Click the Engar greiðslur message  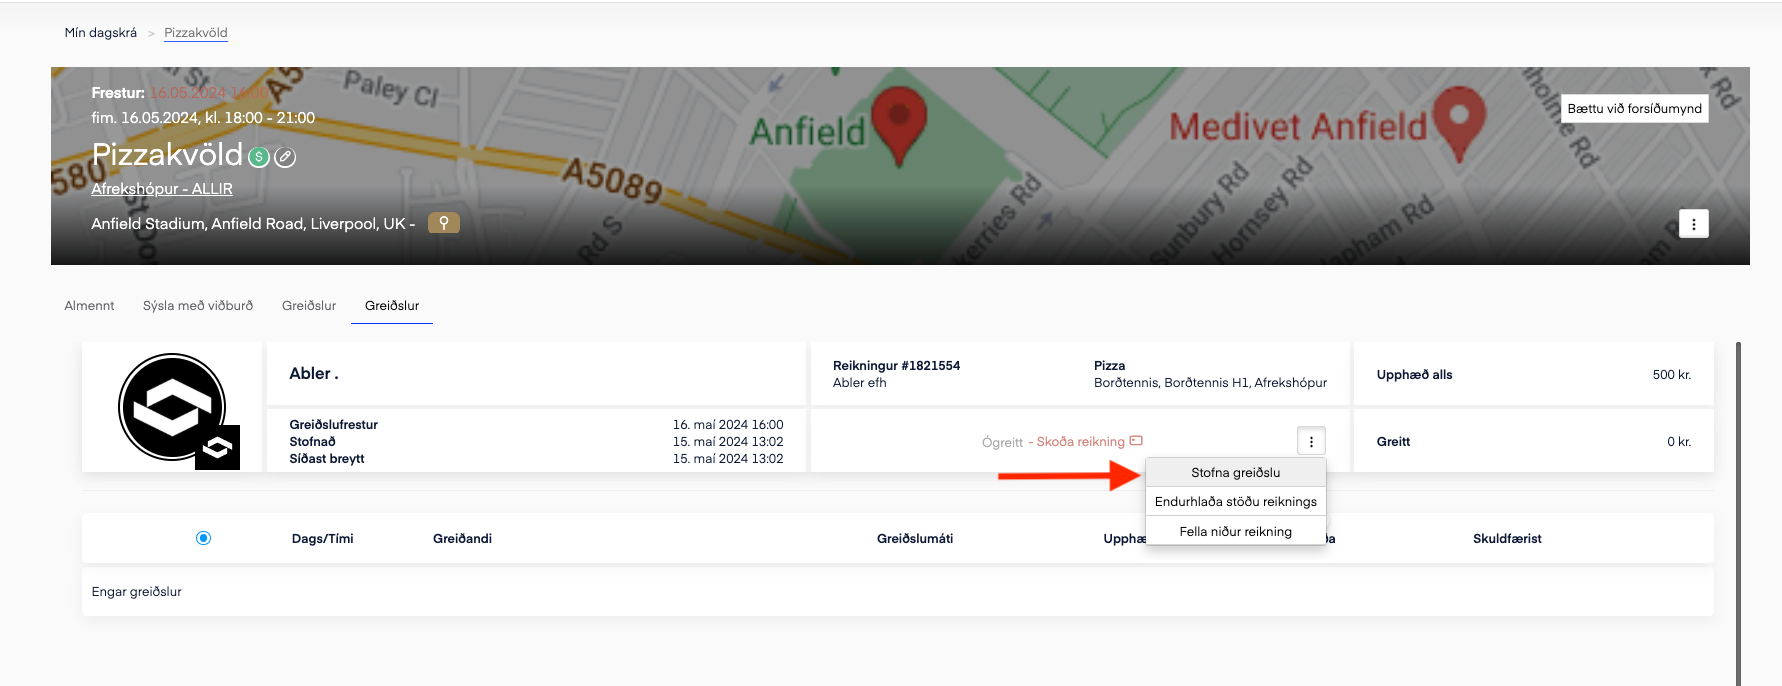(x=137, y=592)
